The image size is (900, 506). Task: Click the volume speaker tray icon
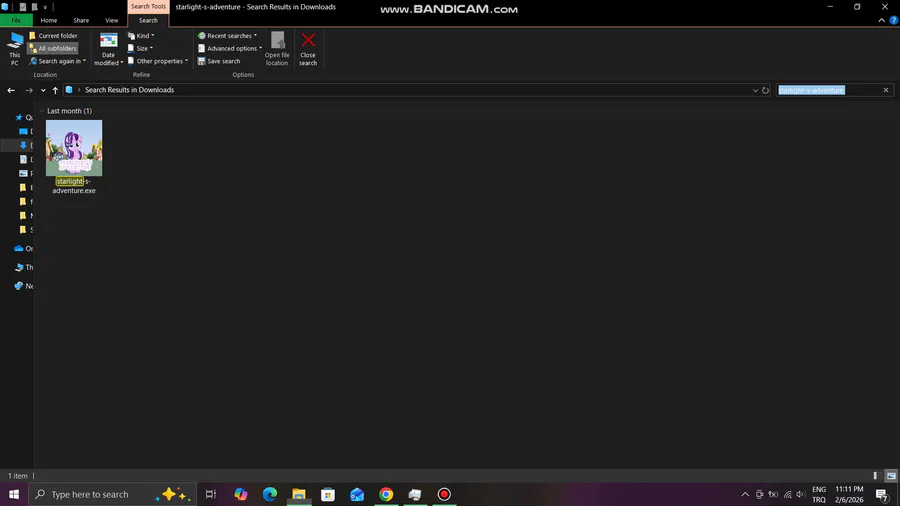tap(801, 494)
